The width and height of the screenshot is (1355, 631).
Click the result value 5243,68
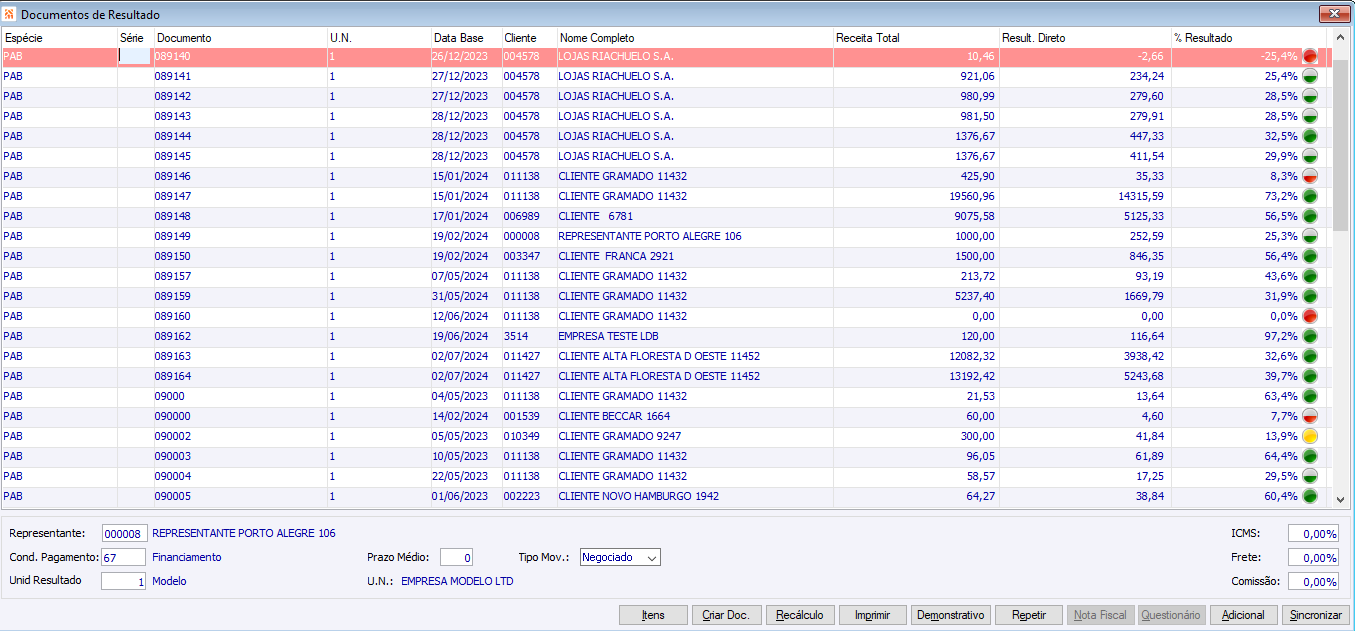(x=1140, y=376)
